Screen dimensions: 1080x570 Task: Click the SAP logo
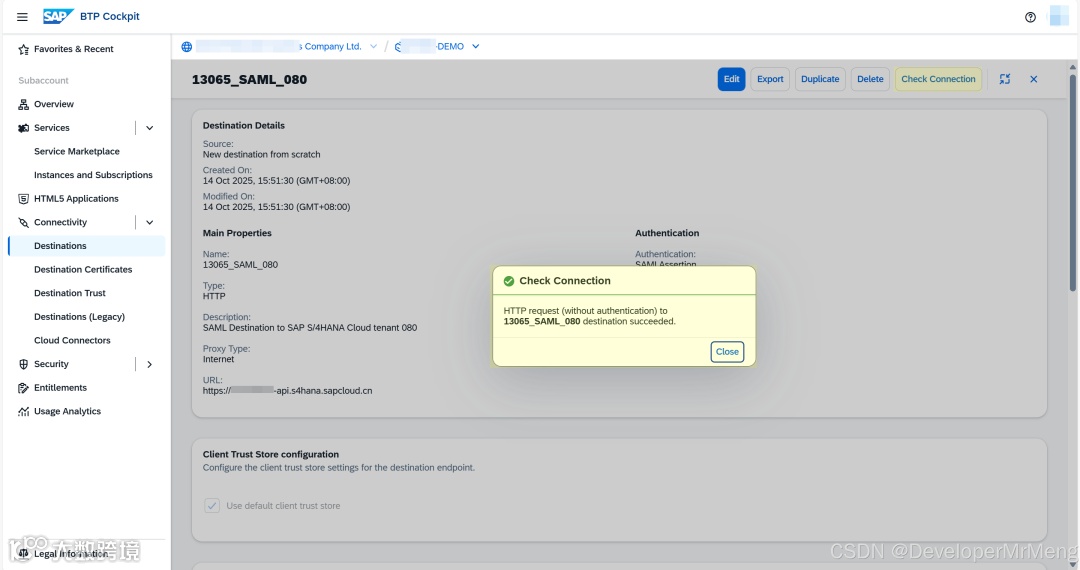point(58,16)
